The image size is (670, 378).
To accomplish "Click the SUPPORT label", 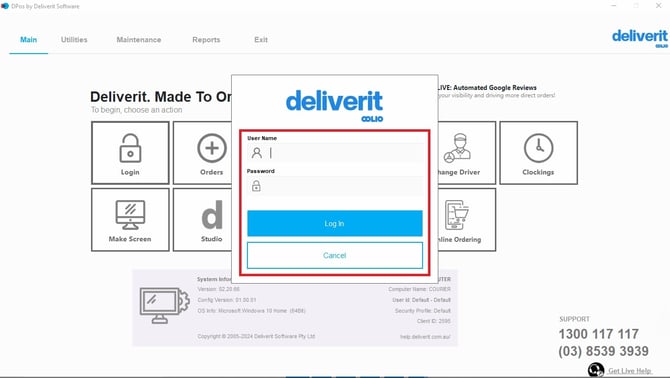I will (574, 319).
